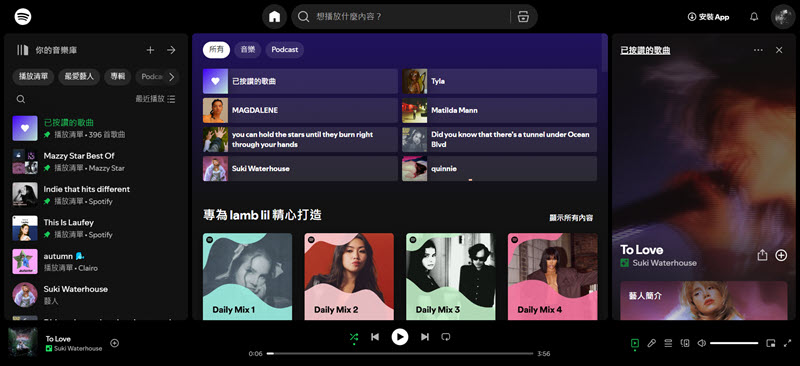Open 已按讚的歌曲 shortcut tile

[x=300, y=81]
